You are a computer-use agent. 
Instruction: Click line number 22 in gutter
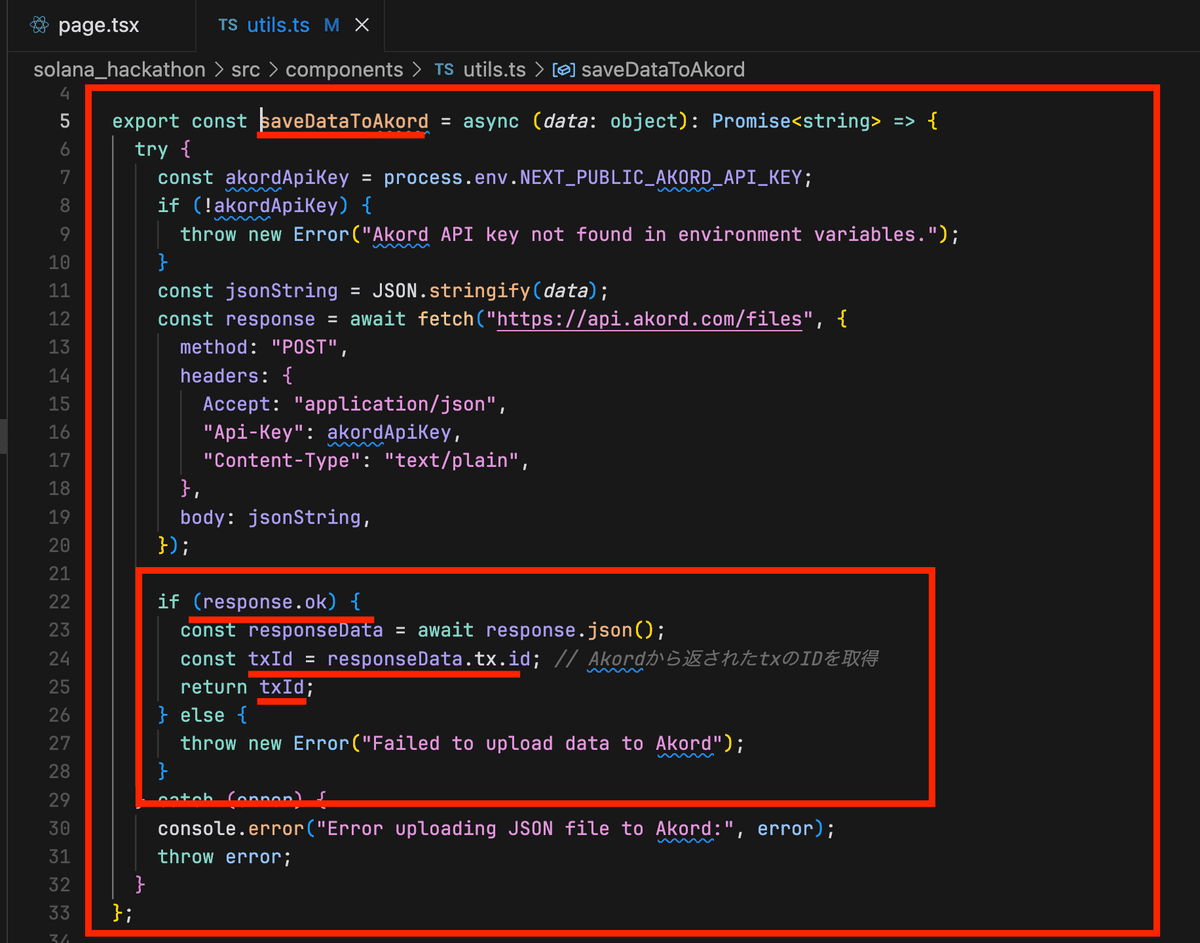pyautogui.click(x=59, y=602)
